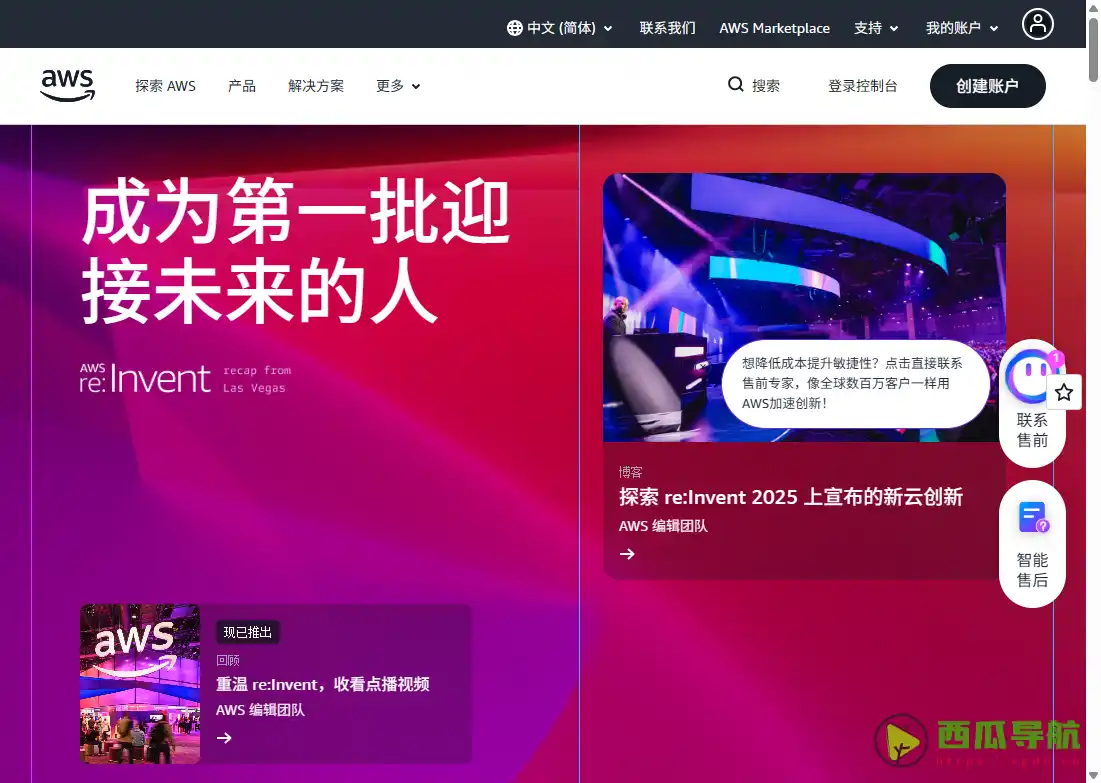Screen dimensions: 1101x783
Task: Click the re:Invent video card thumbnail
Action: tap(140, 683)
